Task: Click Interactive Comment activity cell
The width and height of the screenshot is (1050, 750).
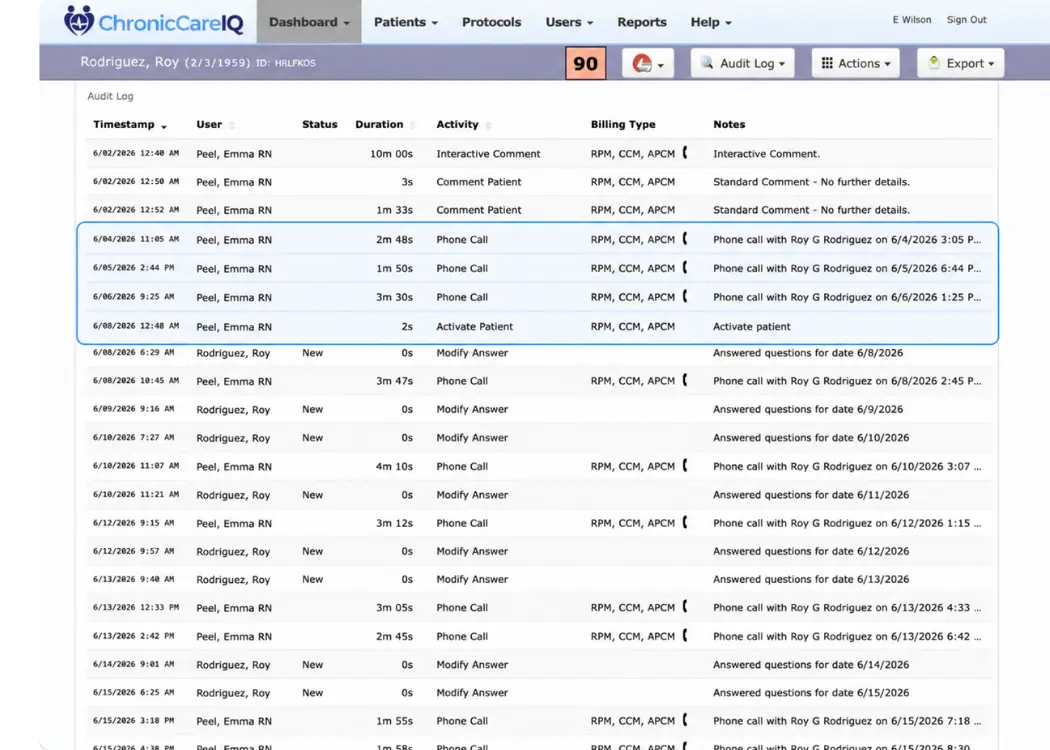Action: click(488, 153)
